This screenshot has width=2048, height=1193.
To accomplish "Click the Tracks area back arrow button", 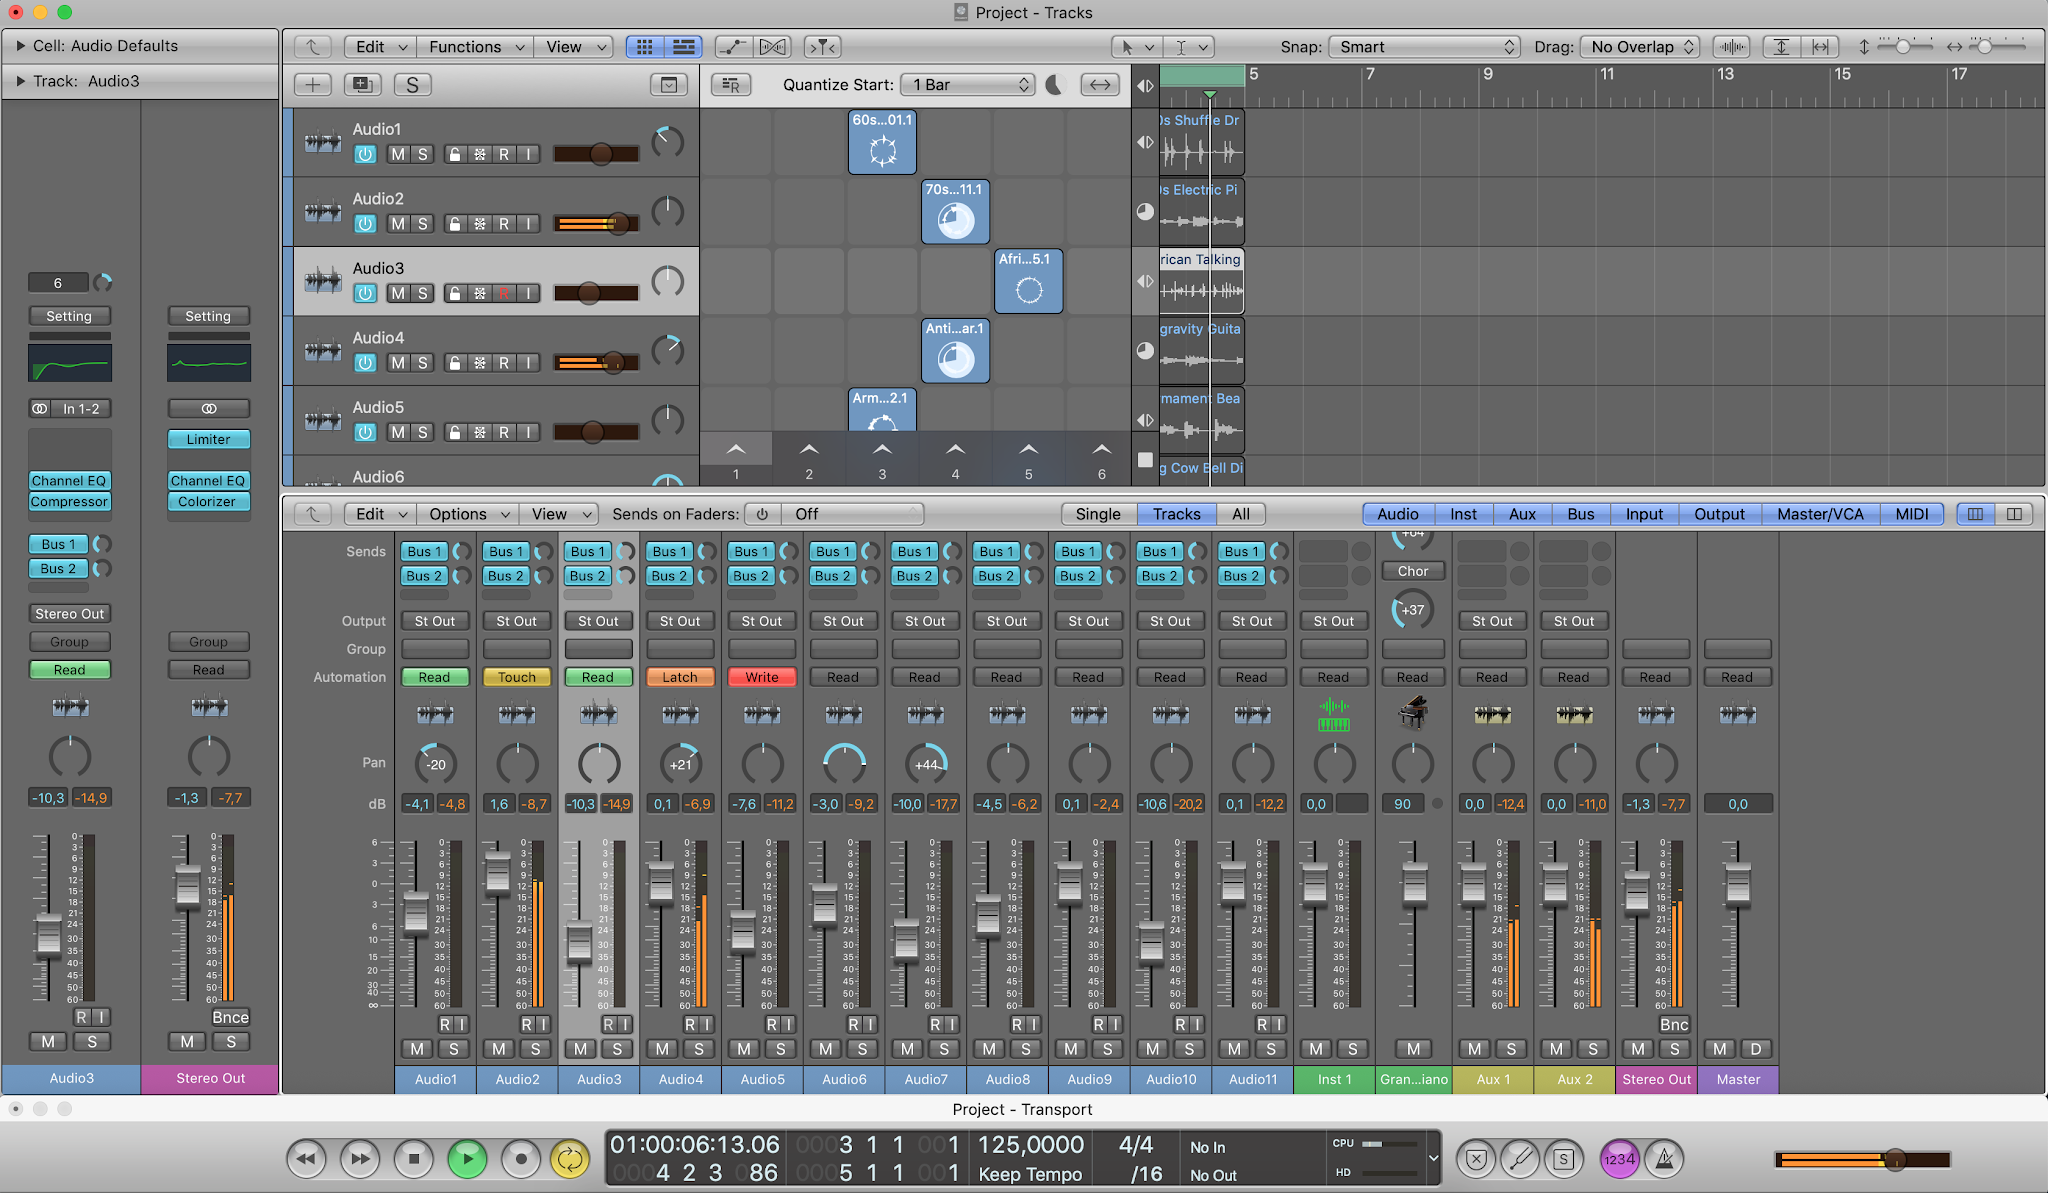I will (x=313, y=47).
